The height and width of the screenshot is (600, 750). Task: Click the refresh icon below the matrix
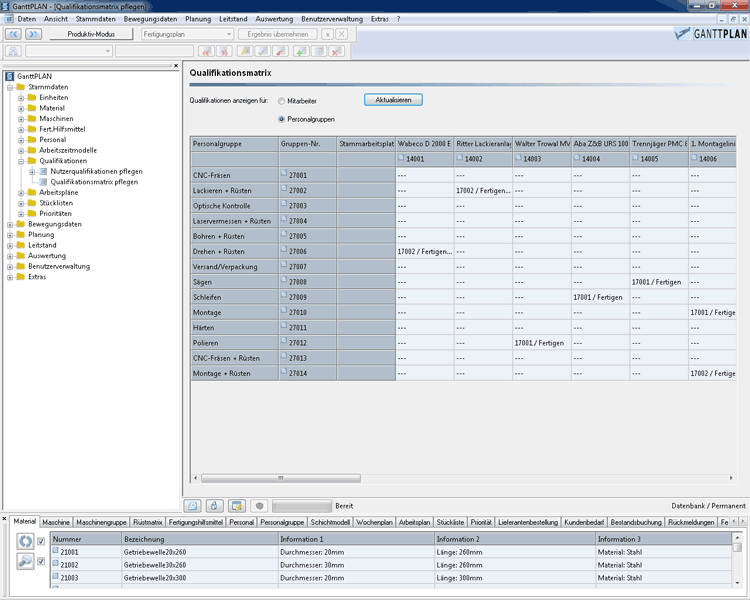[x=193, y=506]
